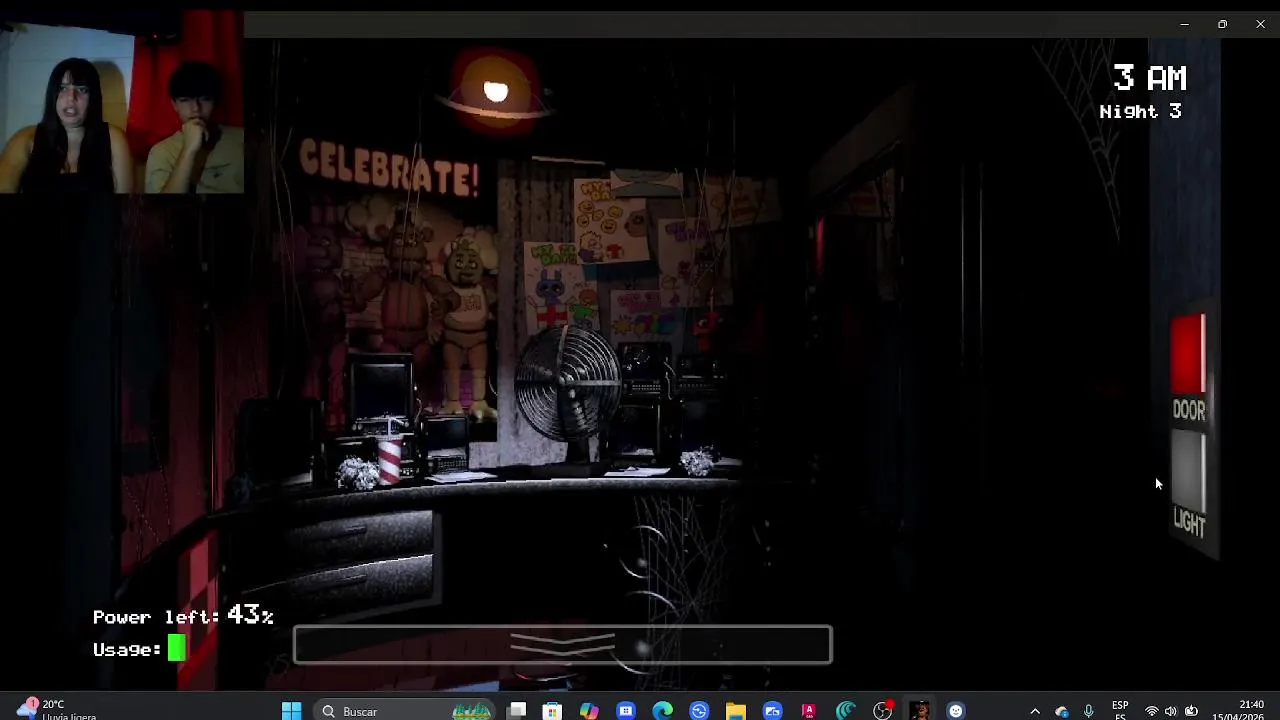Open battery status tray icon
The height and width of the screenshot is (720, 1280).
[1191, 711]
